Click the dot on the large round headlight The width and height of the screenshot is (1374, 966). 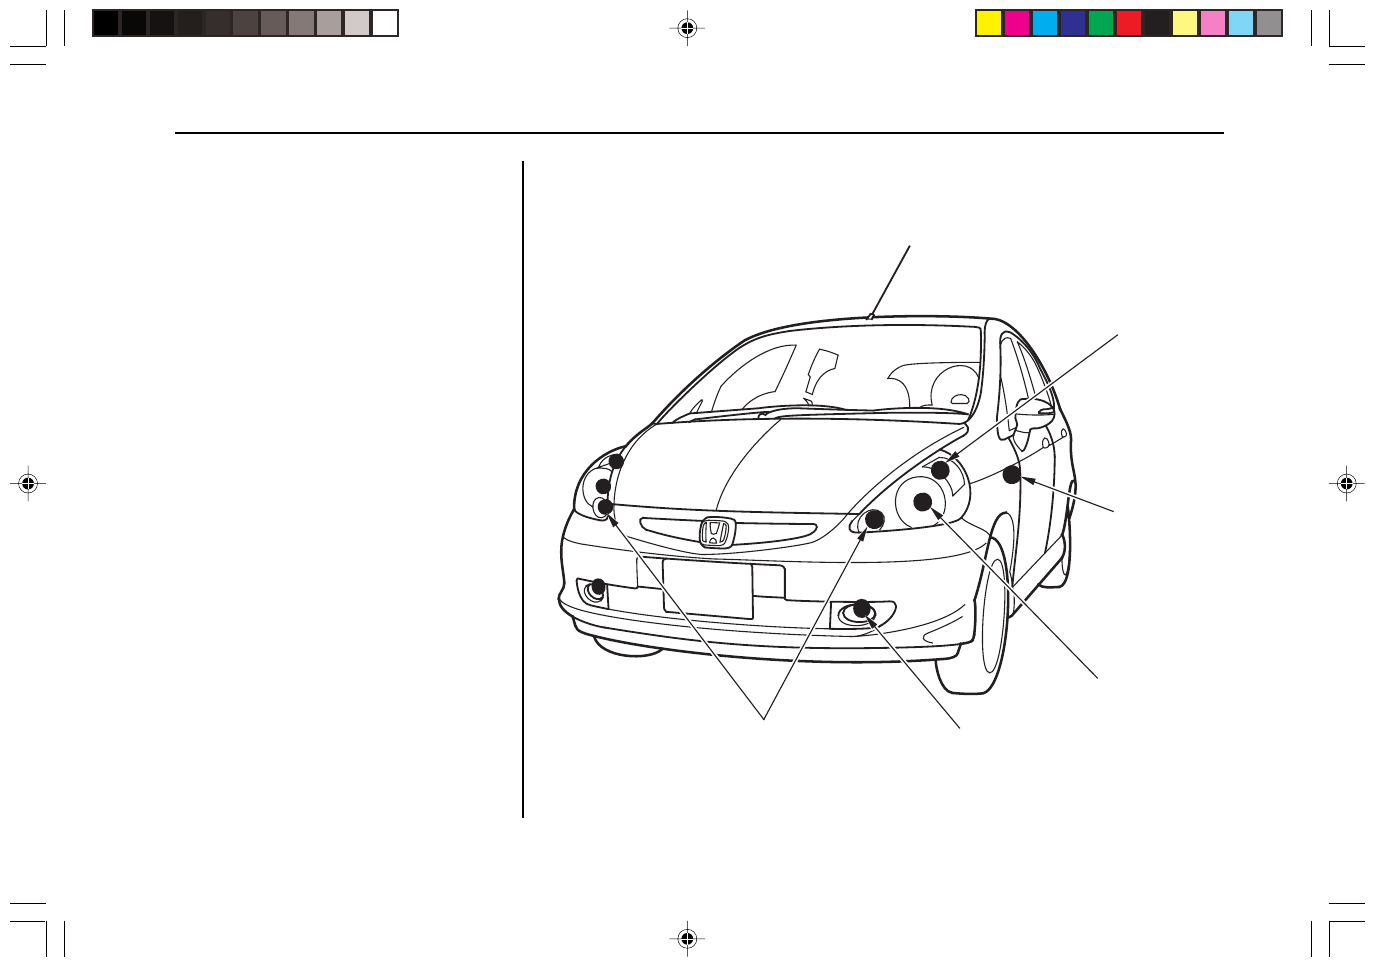click(x=923, y=501)
